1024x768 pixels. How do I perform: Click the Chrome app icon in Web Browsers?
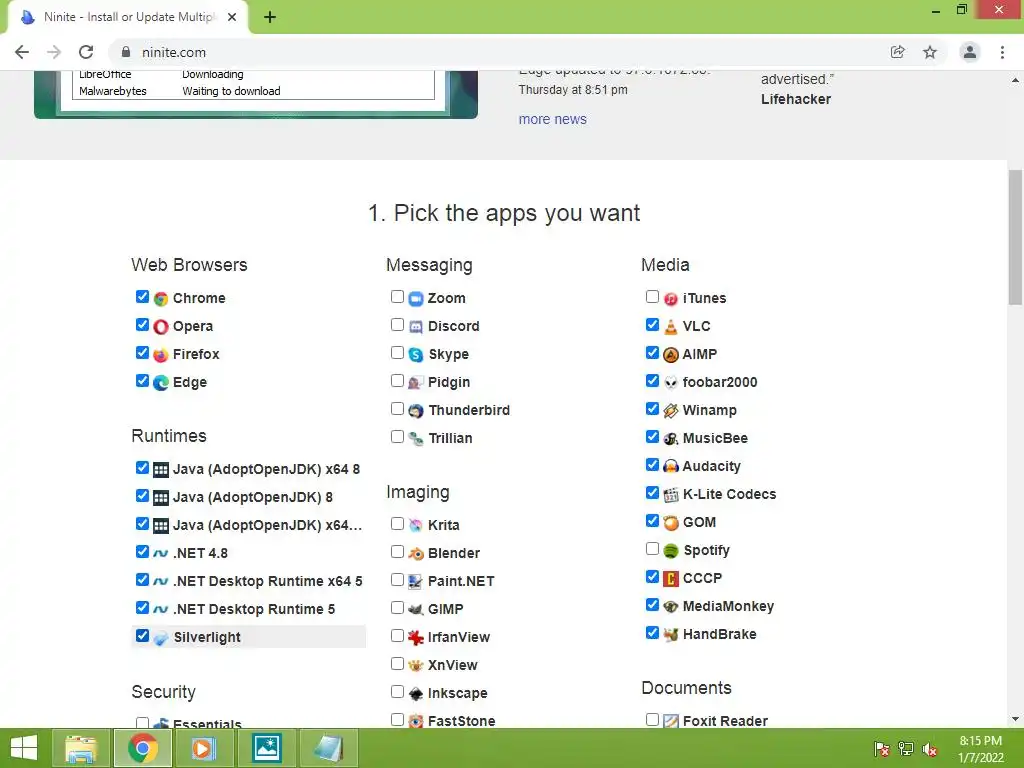(x=161, y=299)
